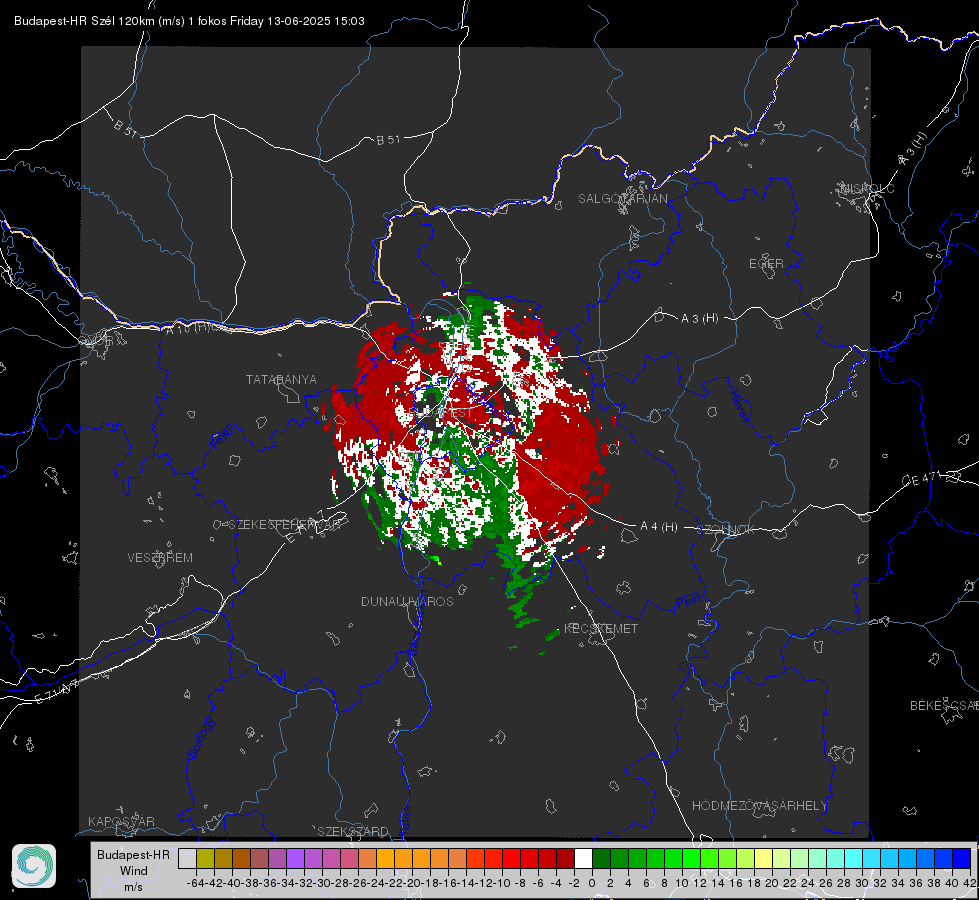Click the HÓDMEZŐVÁSÁRHELY city label
The height and width of the screenshot is (900, 979).
click(759, 805)
